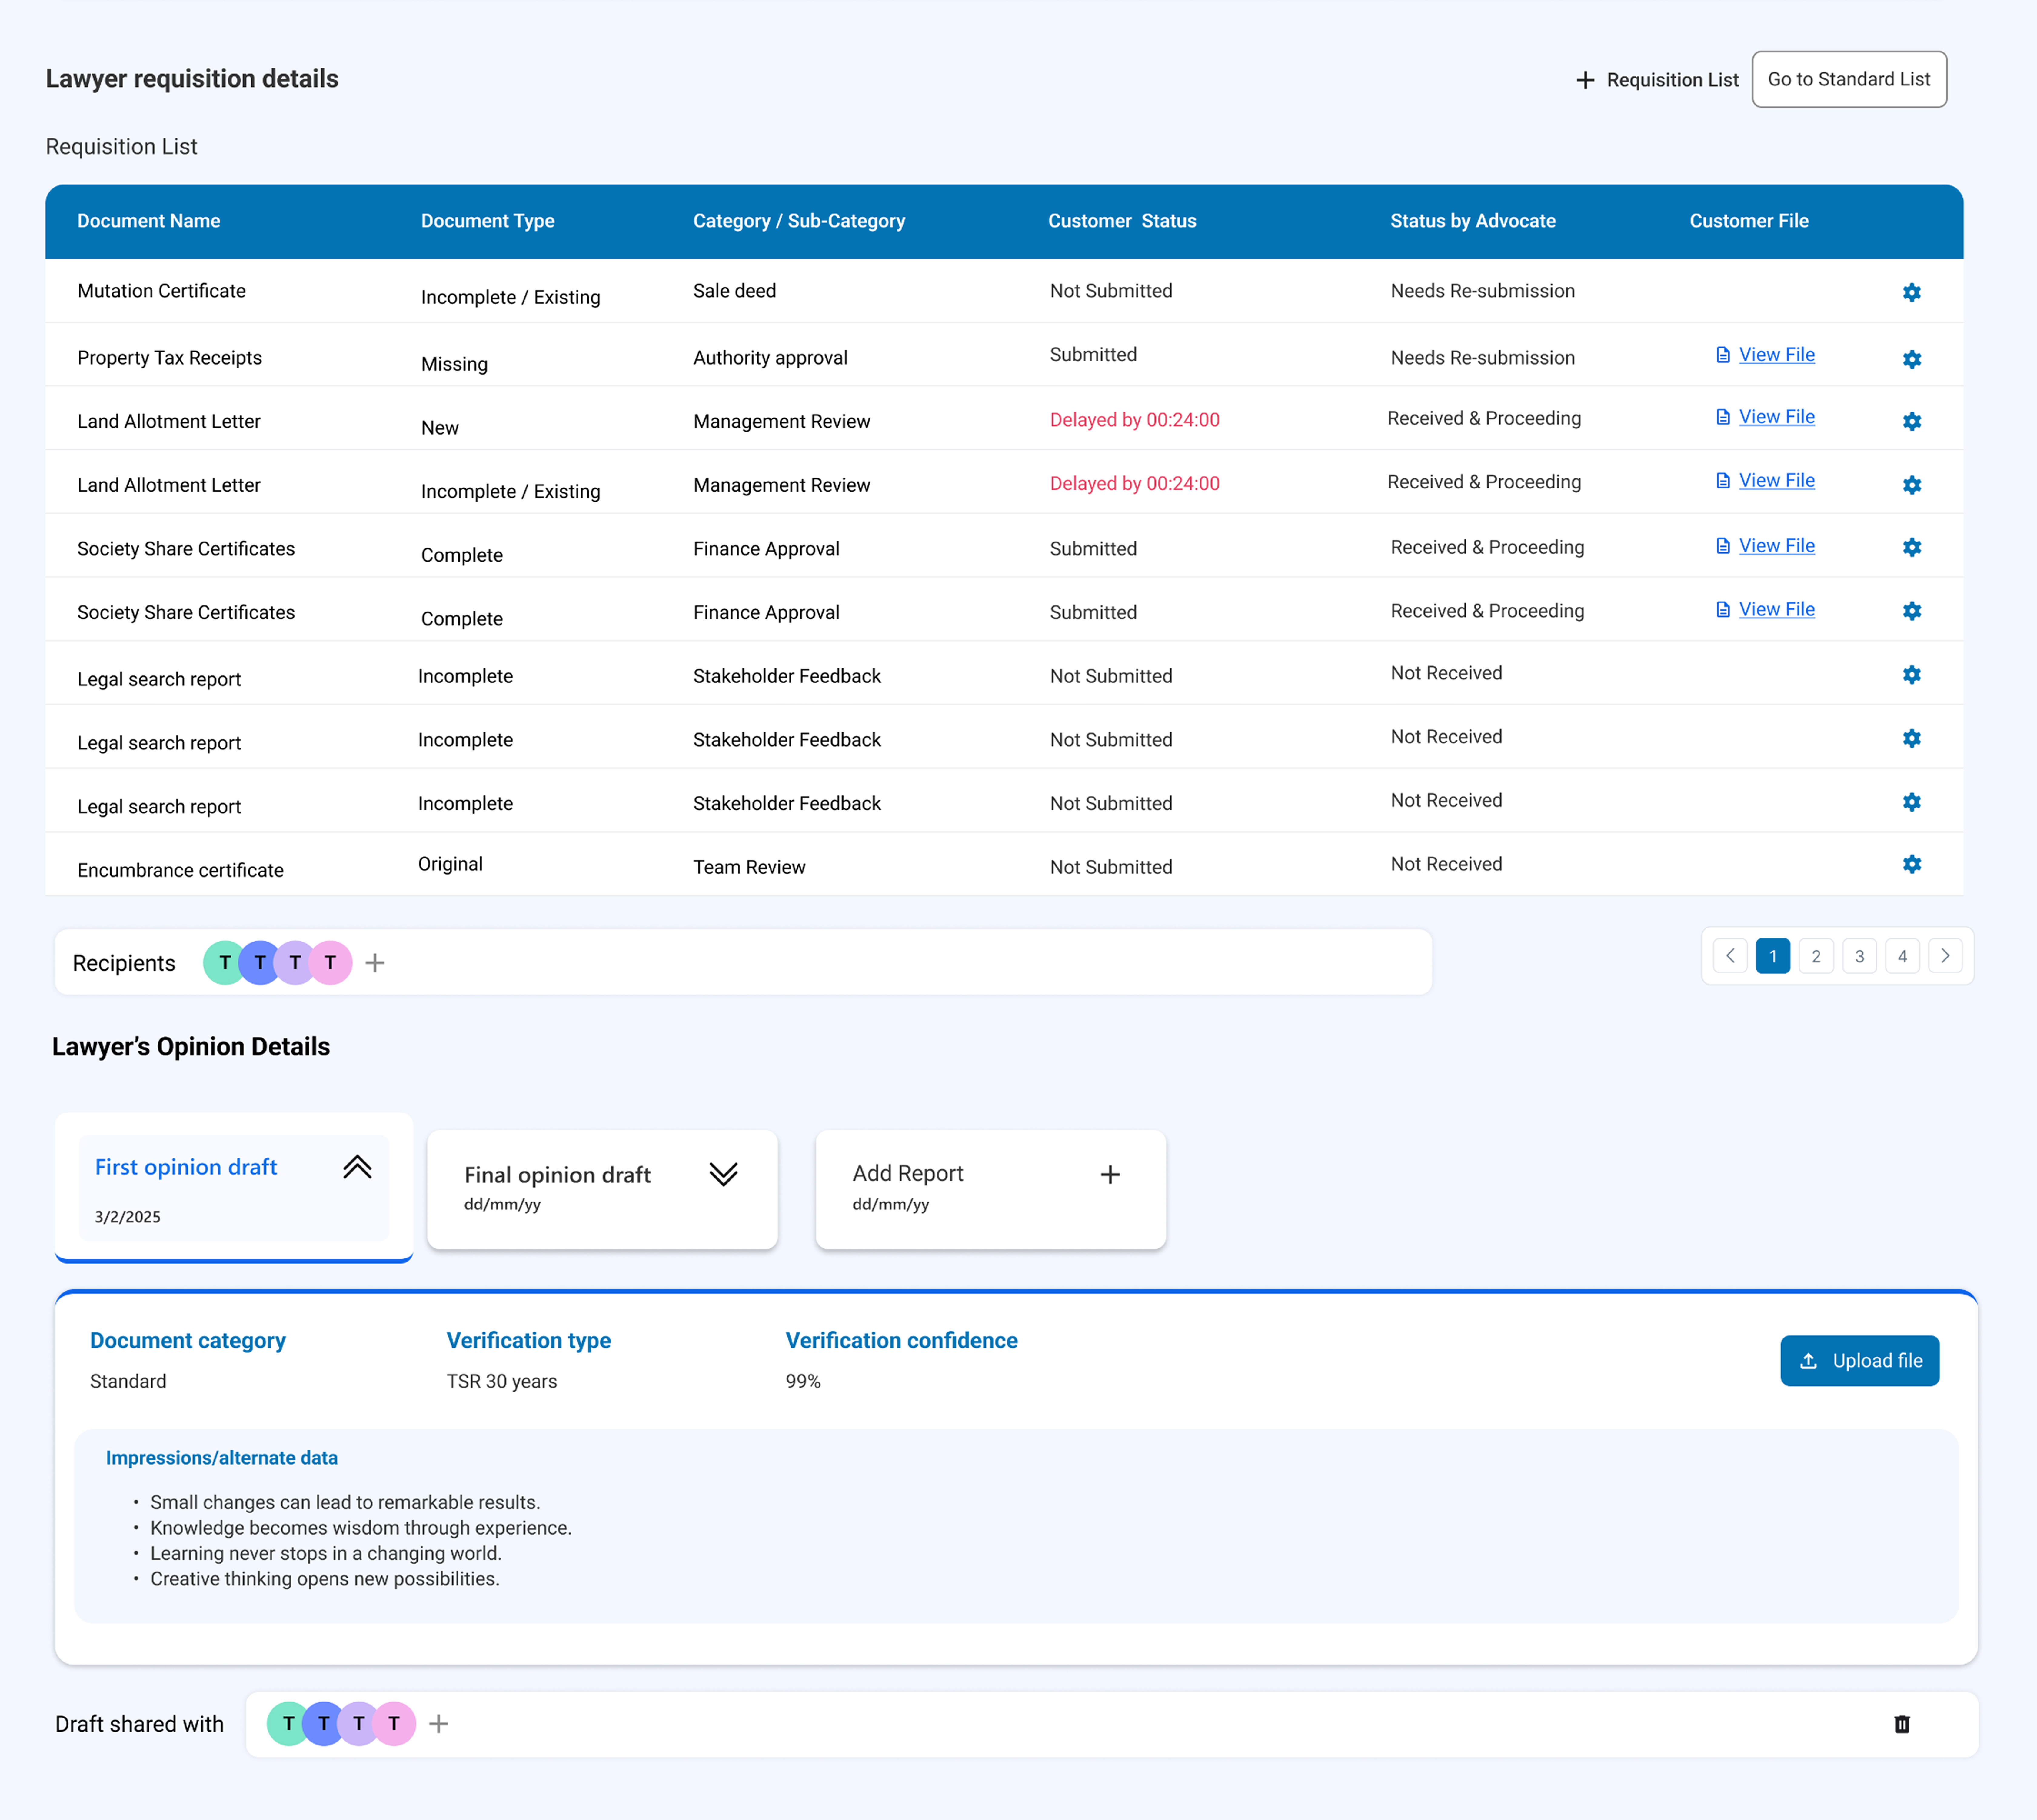Click the Category / Sub-Category column header
2037x1820 pixels.
799,221
